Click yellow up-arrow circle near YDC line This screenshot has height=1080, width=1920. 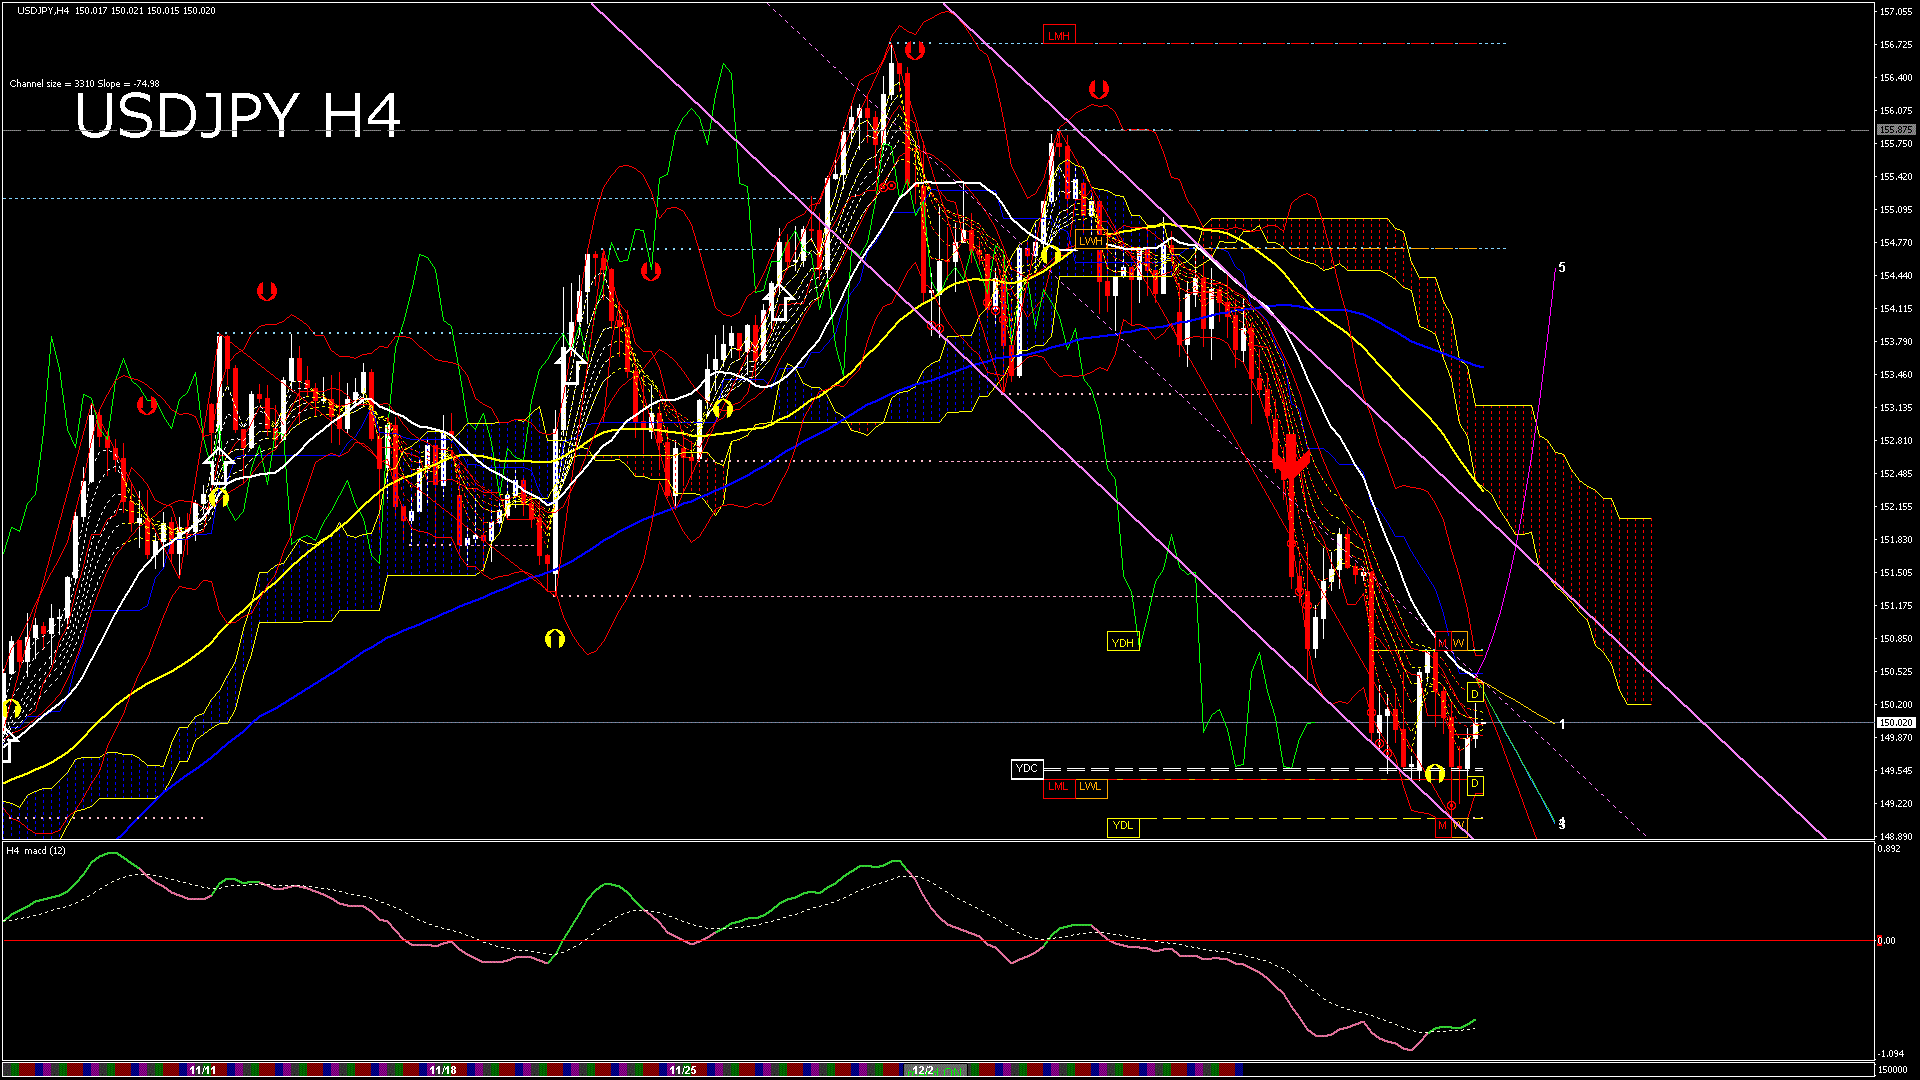click(x=1435, y=773)
